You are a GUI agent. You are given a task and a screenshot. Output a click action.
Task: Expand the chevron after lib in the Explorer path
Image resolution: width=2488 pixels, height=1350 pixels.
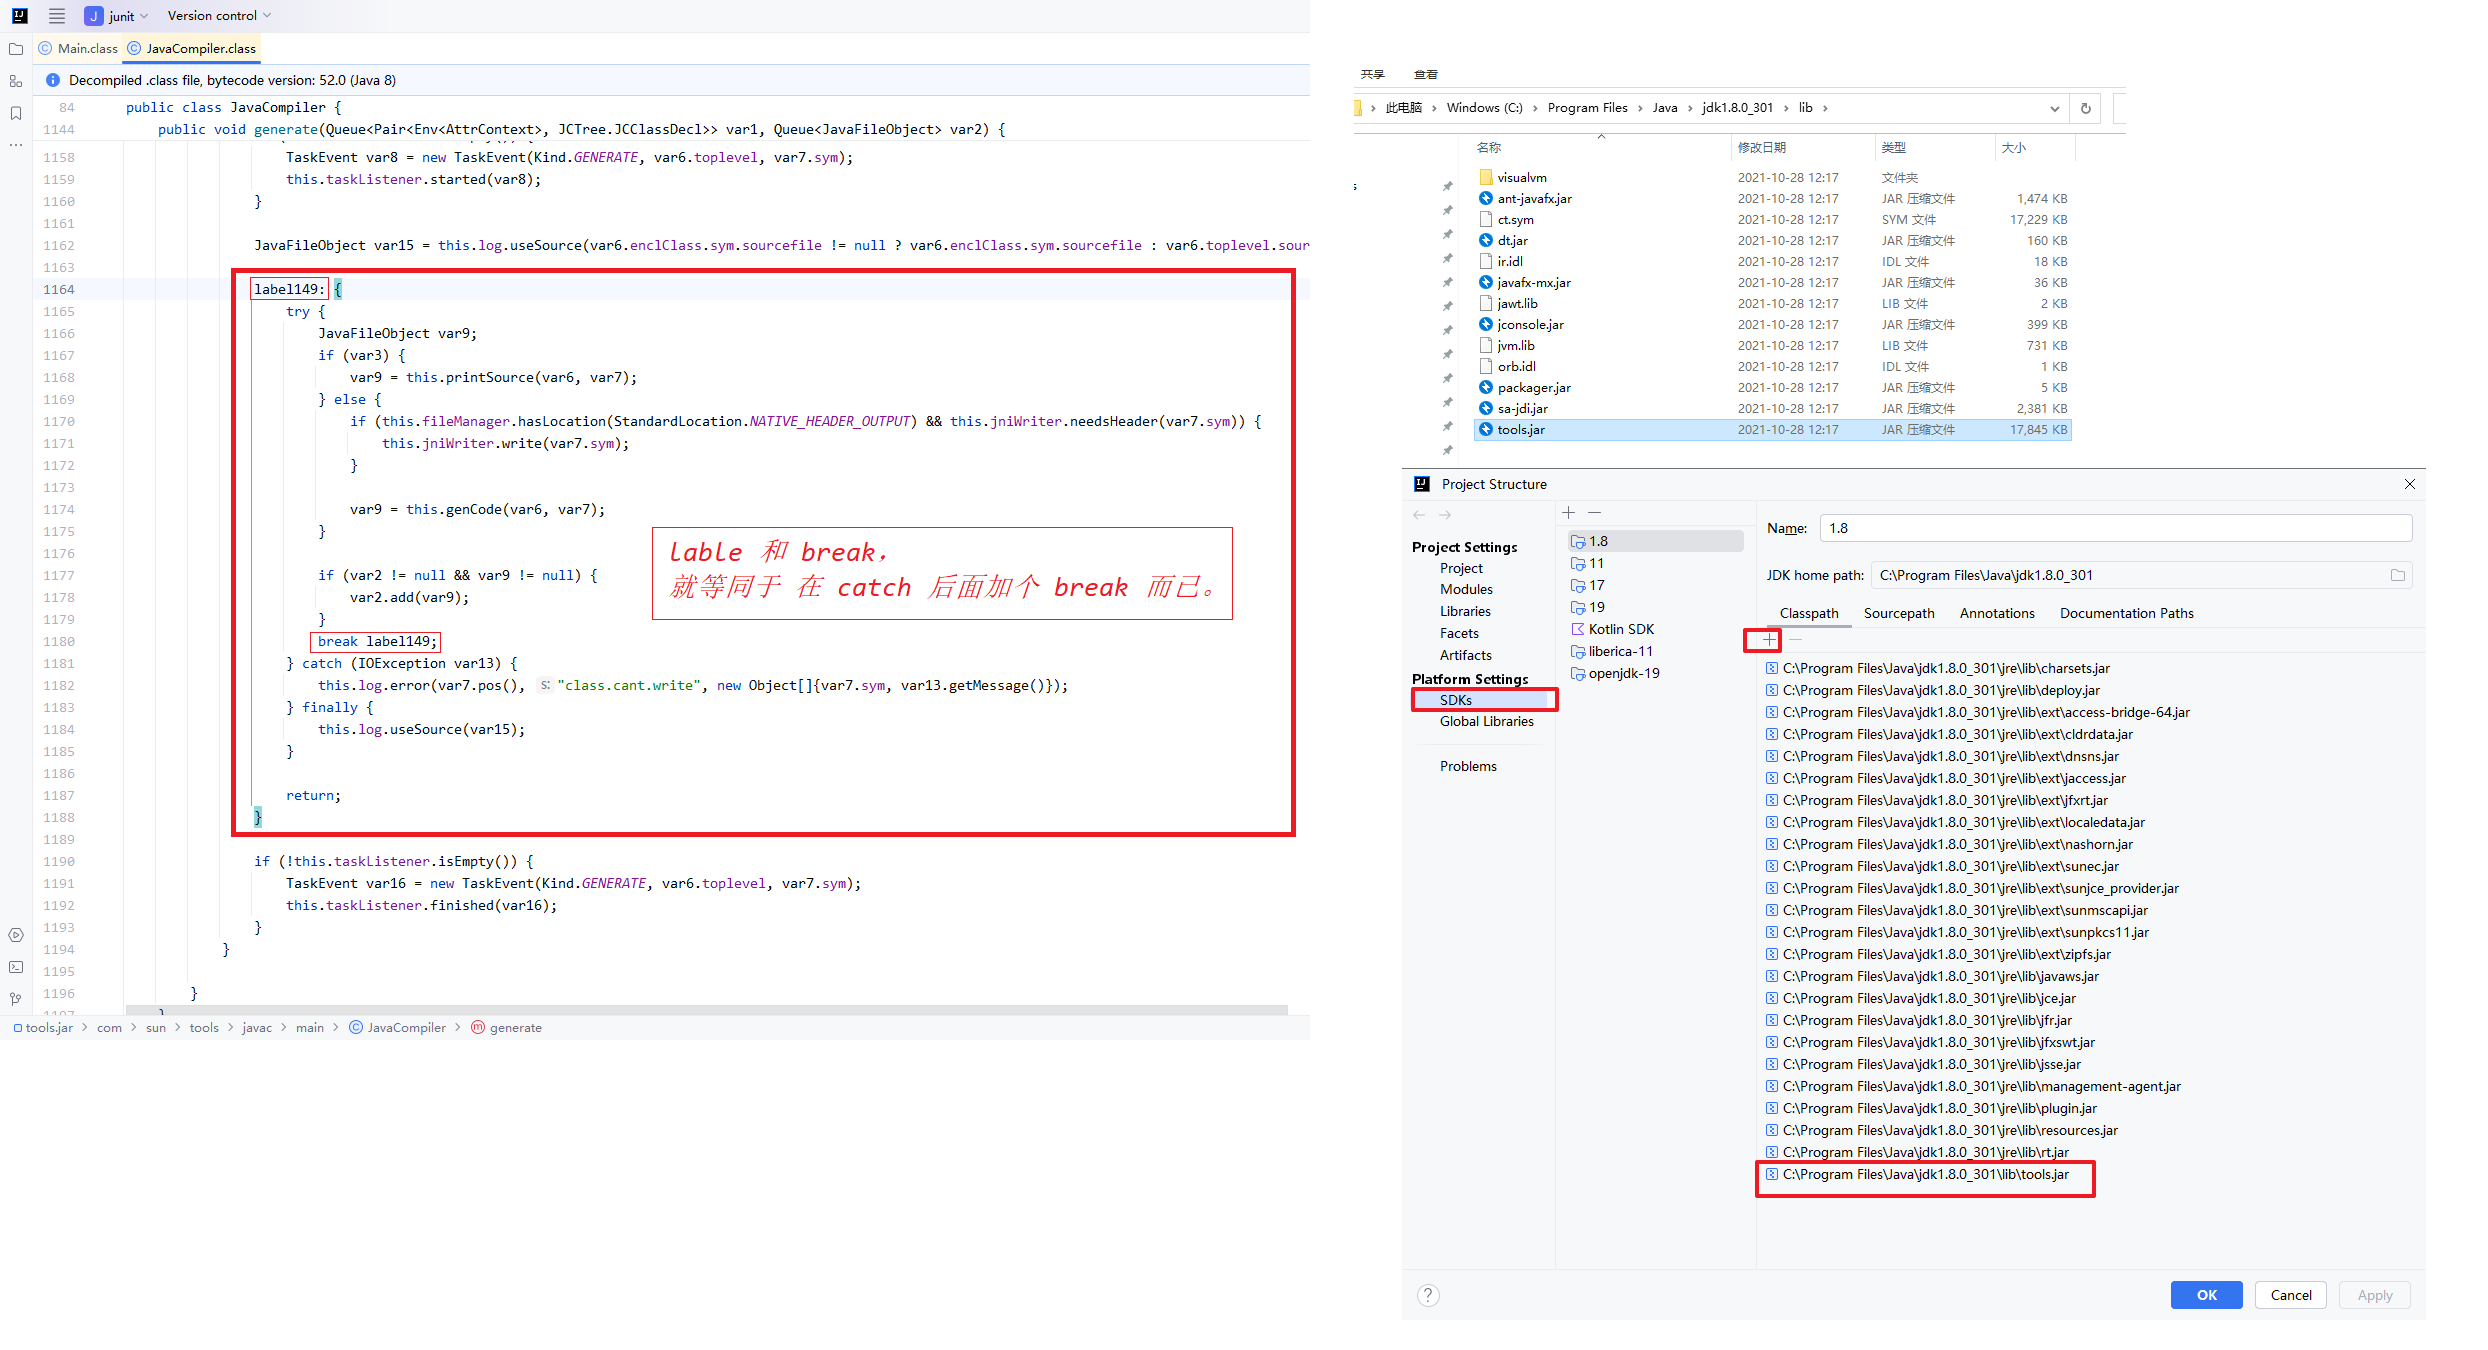point(1825,108)
